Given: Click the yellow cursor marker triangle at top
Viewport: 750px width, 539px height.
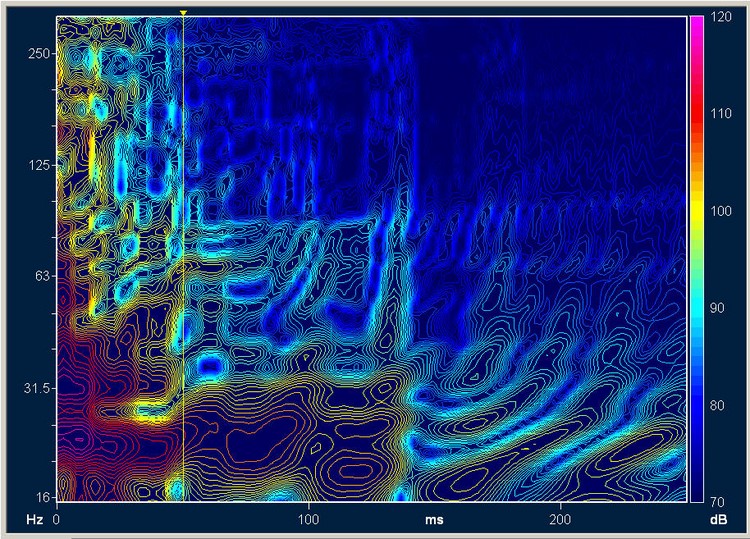Looking at the screenshot, I should (183, 13).
